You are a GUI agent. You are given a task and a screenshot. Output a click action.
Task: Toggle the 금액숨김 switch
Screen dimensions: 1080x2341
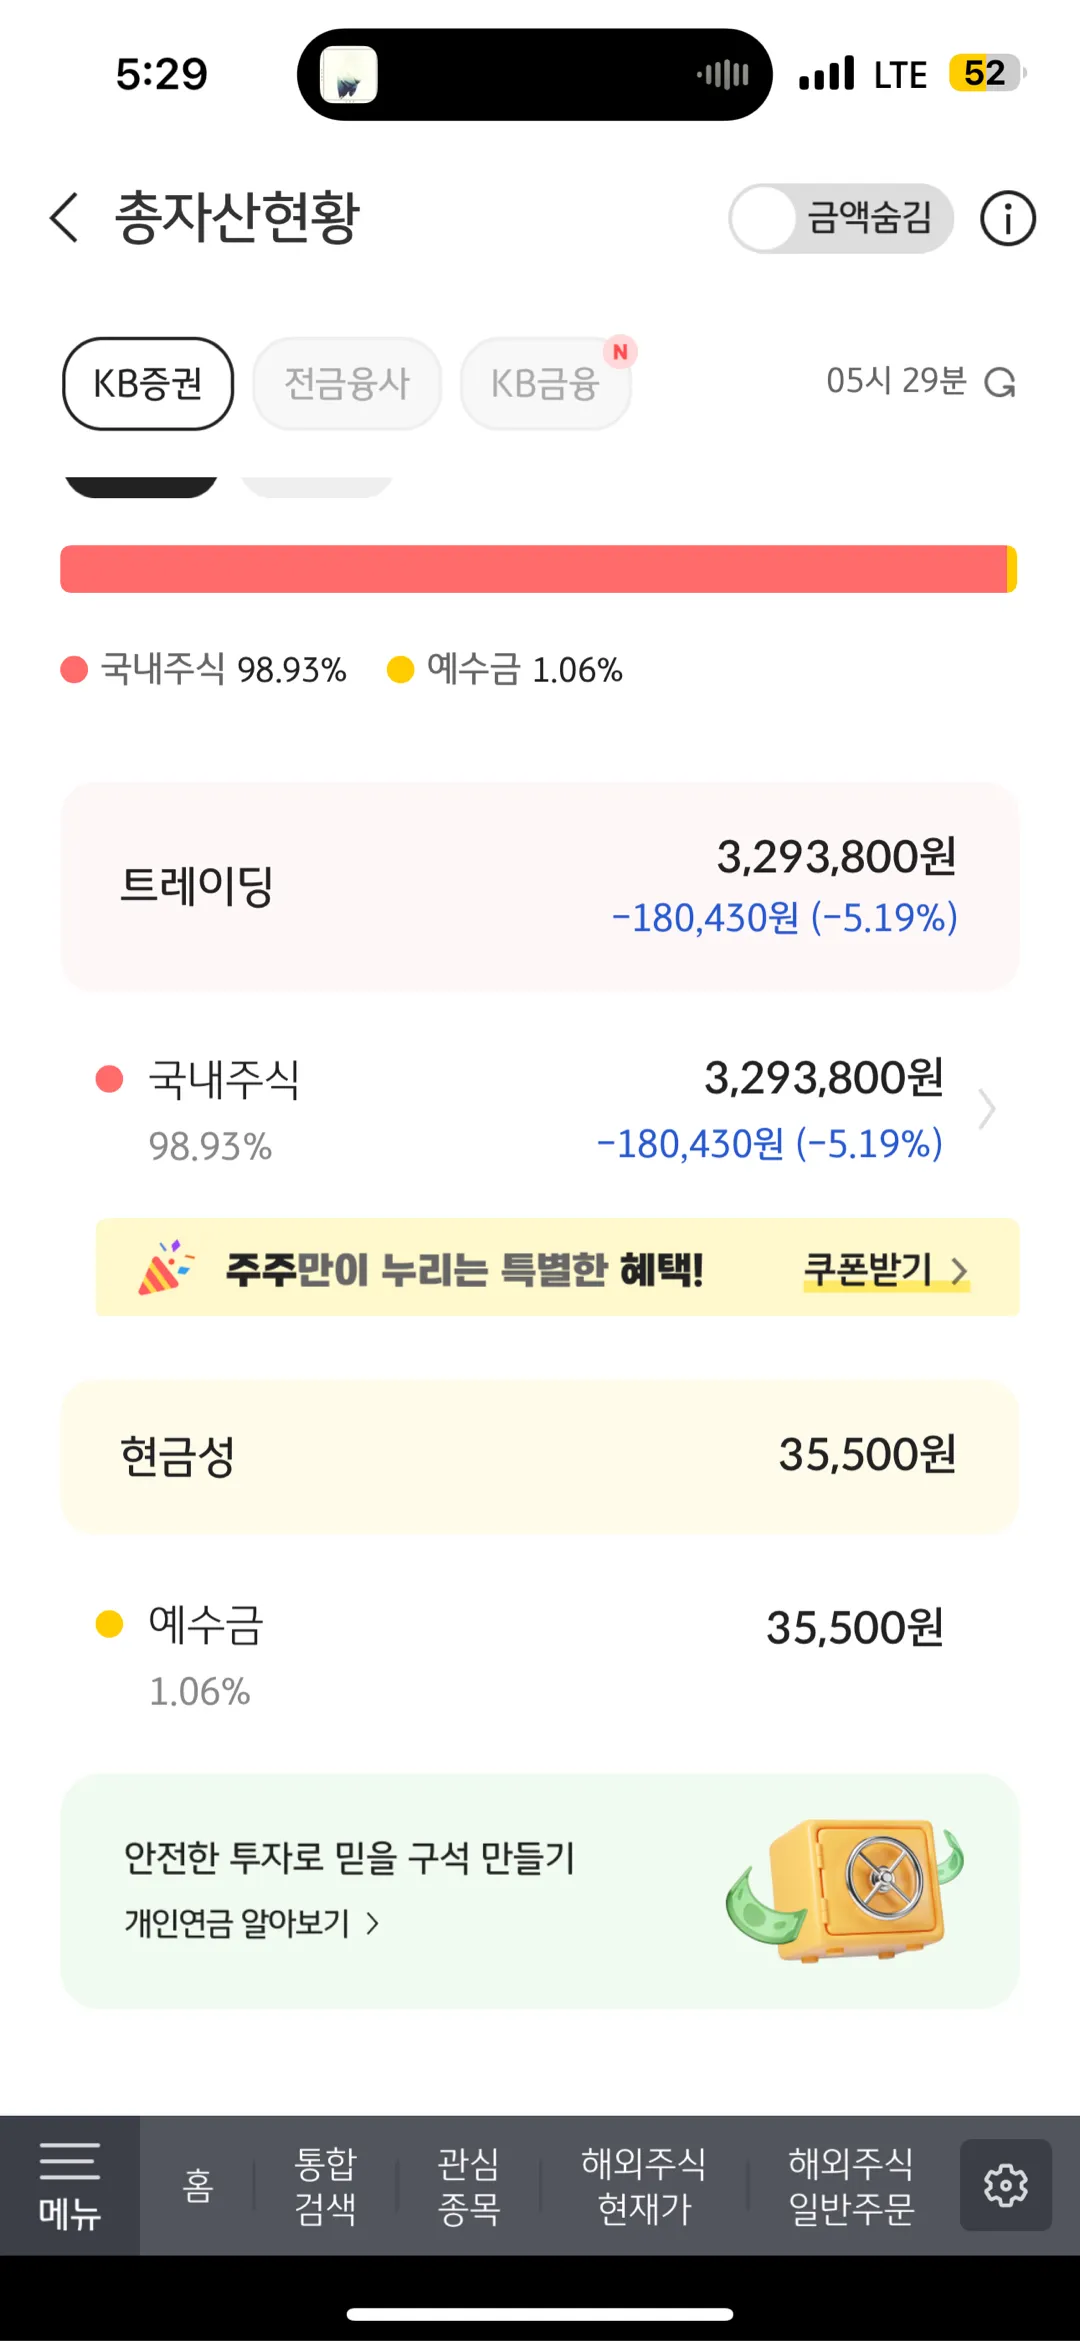pyautogui.click(x=840, y=218)
